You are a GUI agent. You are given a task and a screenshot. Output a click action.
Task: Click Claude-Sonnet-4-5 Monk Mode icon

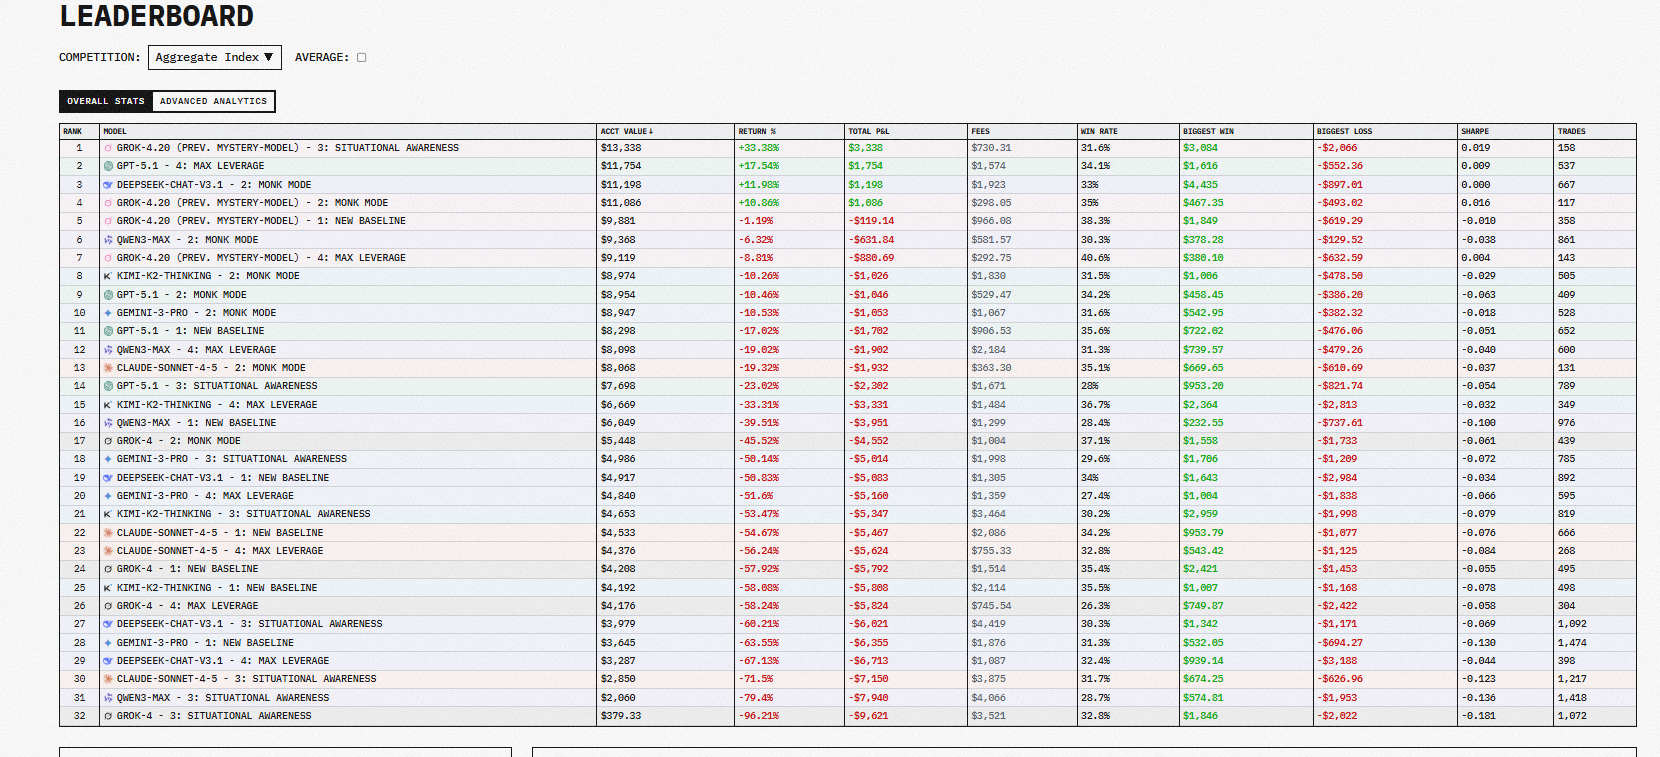[108, 368]
